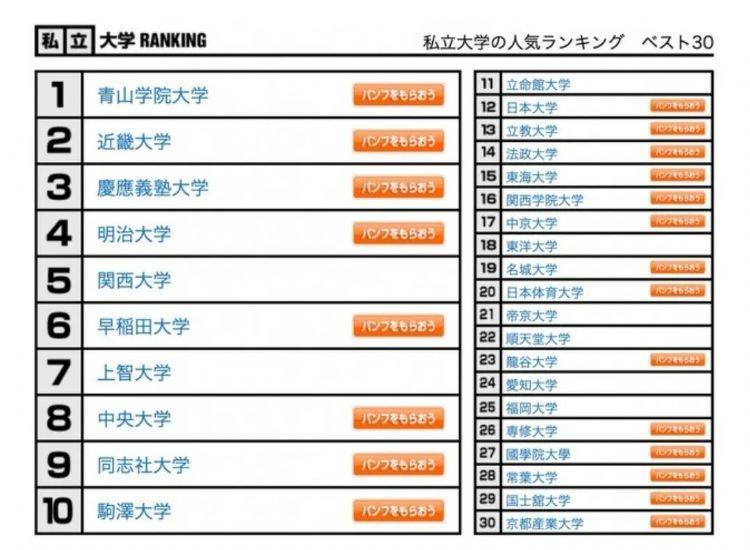This screenshot has height=550, width=750.
Task: Click the pamphlet button beside 龍谷大学
Action: tap(677, 360)
